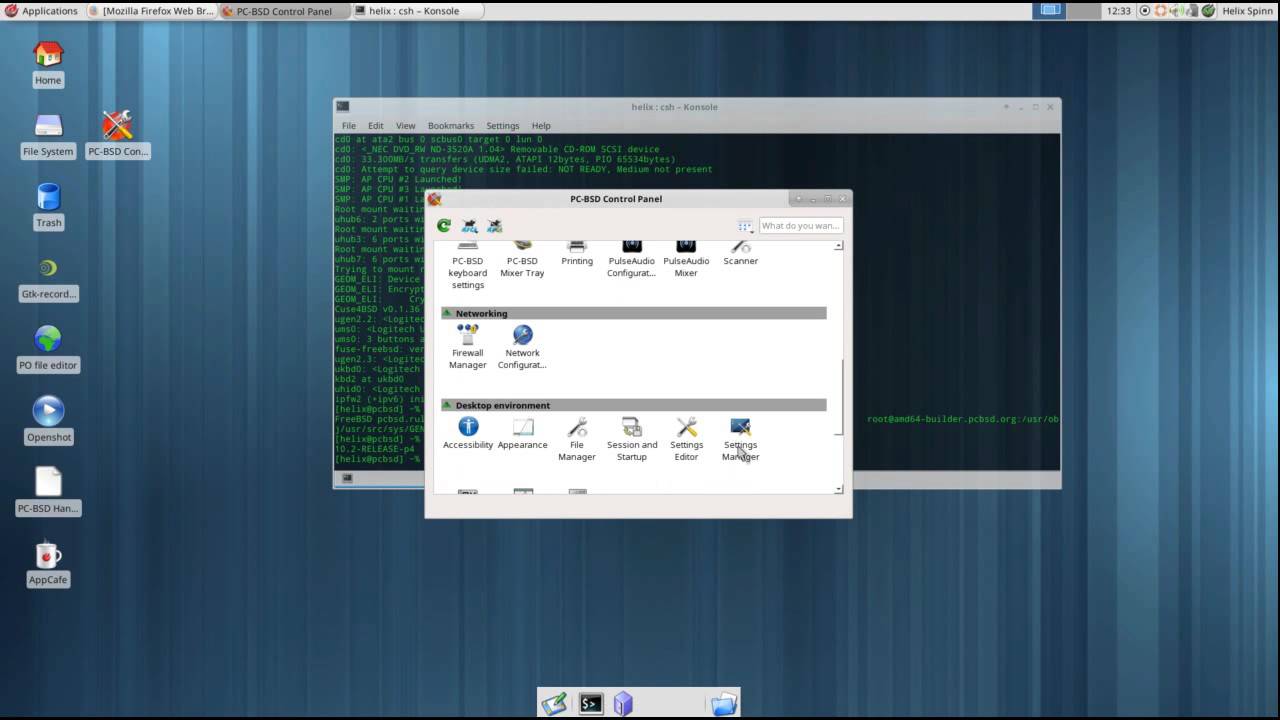Image resolution: width=1280 pixels, height=720 pixels.
Task: Open PC-BSD Mixer Tray
Action: 522,260
